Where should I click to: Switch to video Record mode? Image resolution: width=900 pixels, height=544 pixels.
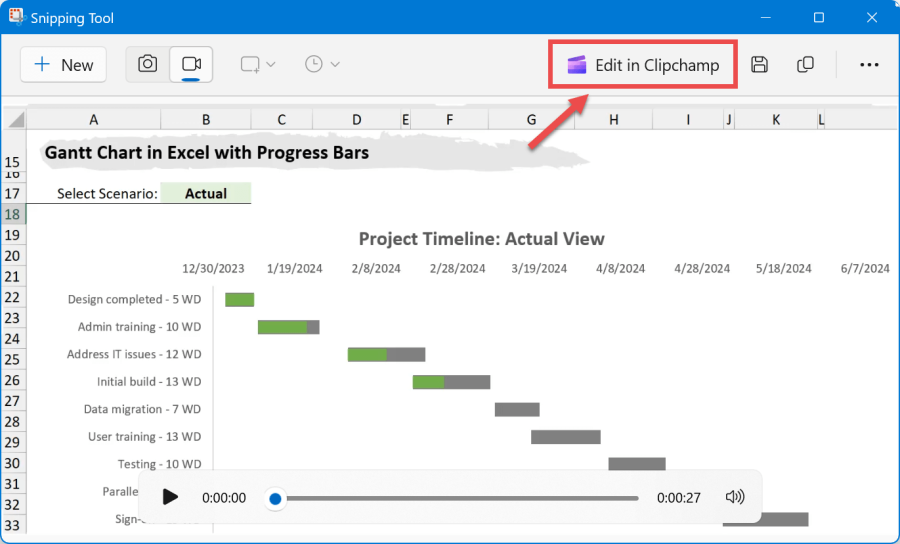[x=191, y=64]
